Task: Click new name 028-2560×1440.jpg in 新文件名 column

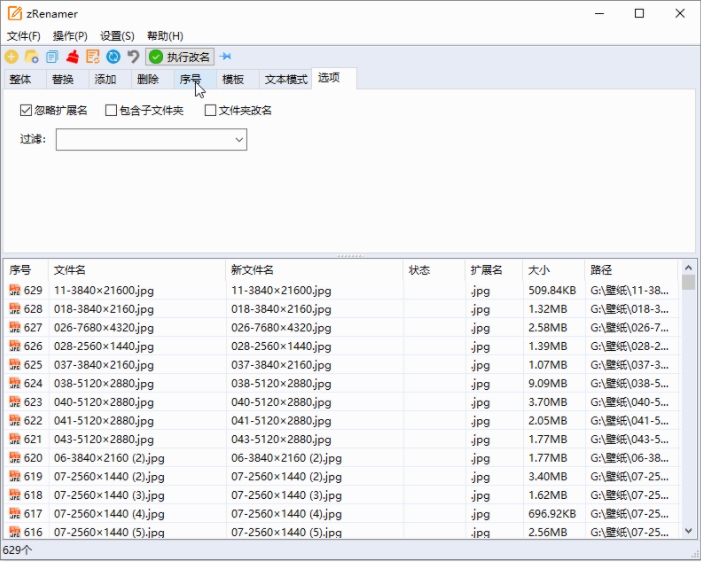Action: pyautogui.click(x=281, y=346)
